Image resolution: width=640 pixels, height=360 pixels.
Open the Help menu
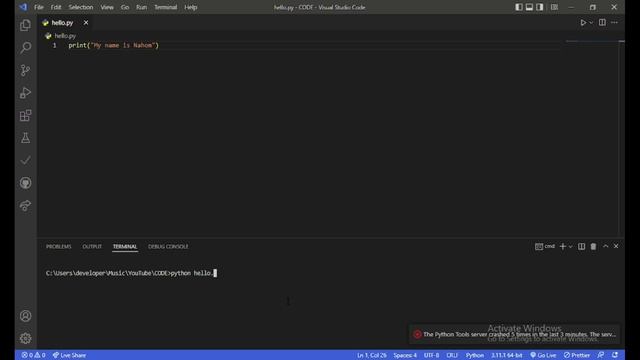point(191,7)
